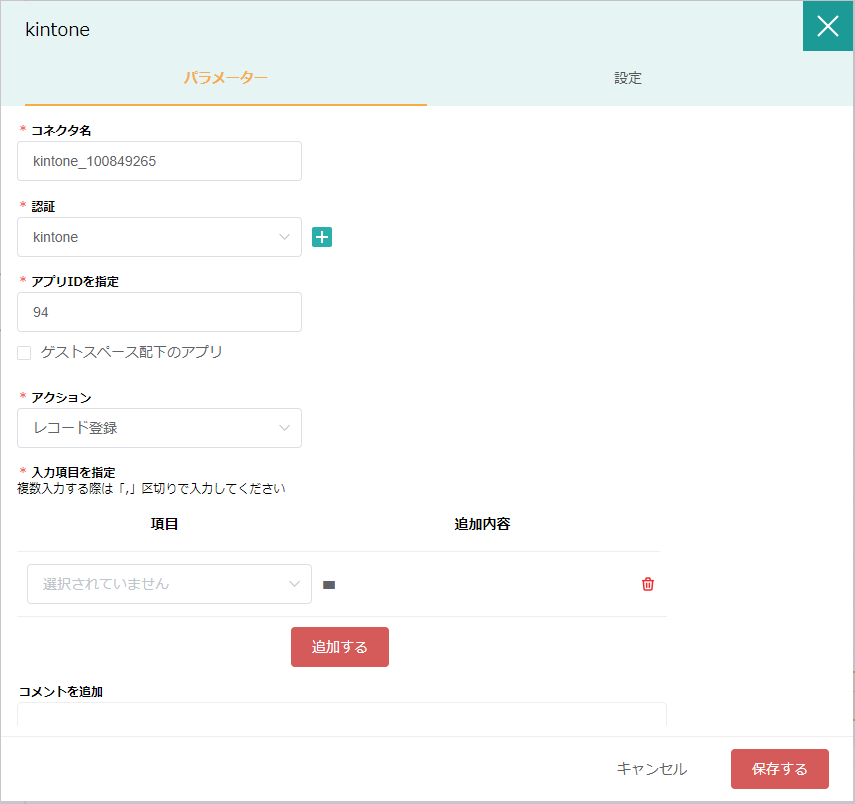Open the 認証 dropdown showing kintone
The image size is (855, 804).
point(159,237)
